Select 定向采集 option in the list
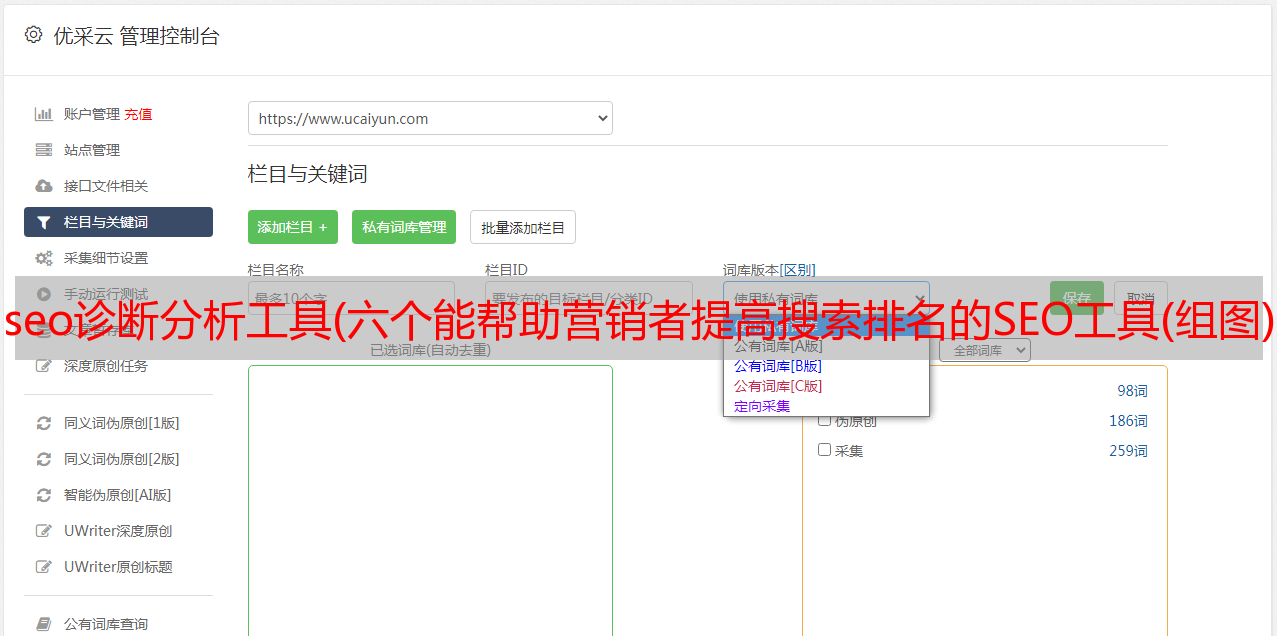Viewport: 1277px width, 636px height. 762,406
